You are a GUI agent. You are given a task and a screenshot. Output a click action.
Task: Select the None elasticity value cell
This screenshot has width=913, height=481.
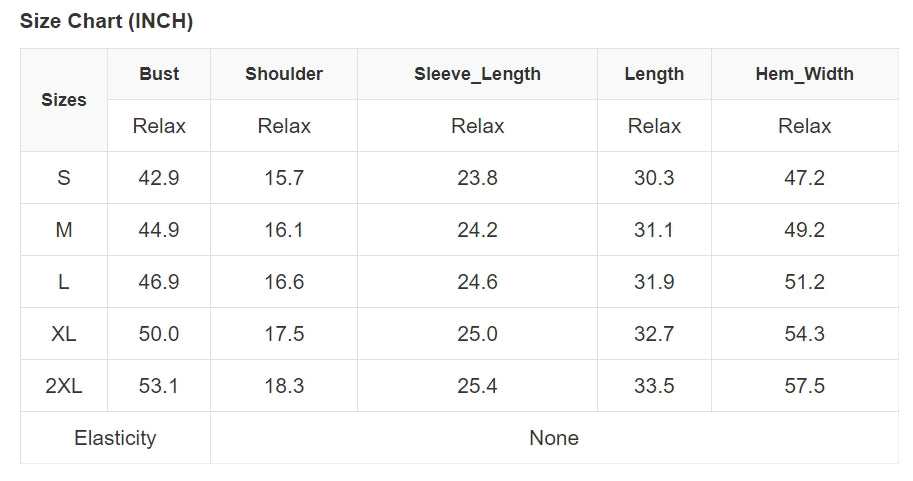coord(554,438)
